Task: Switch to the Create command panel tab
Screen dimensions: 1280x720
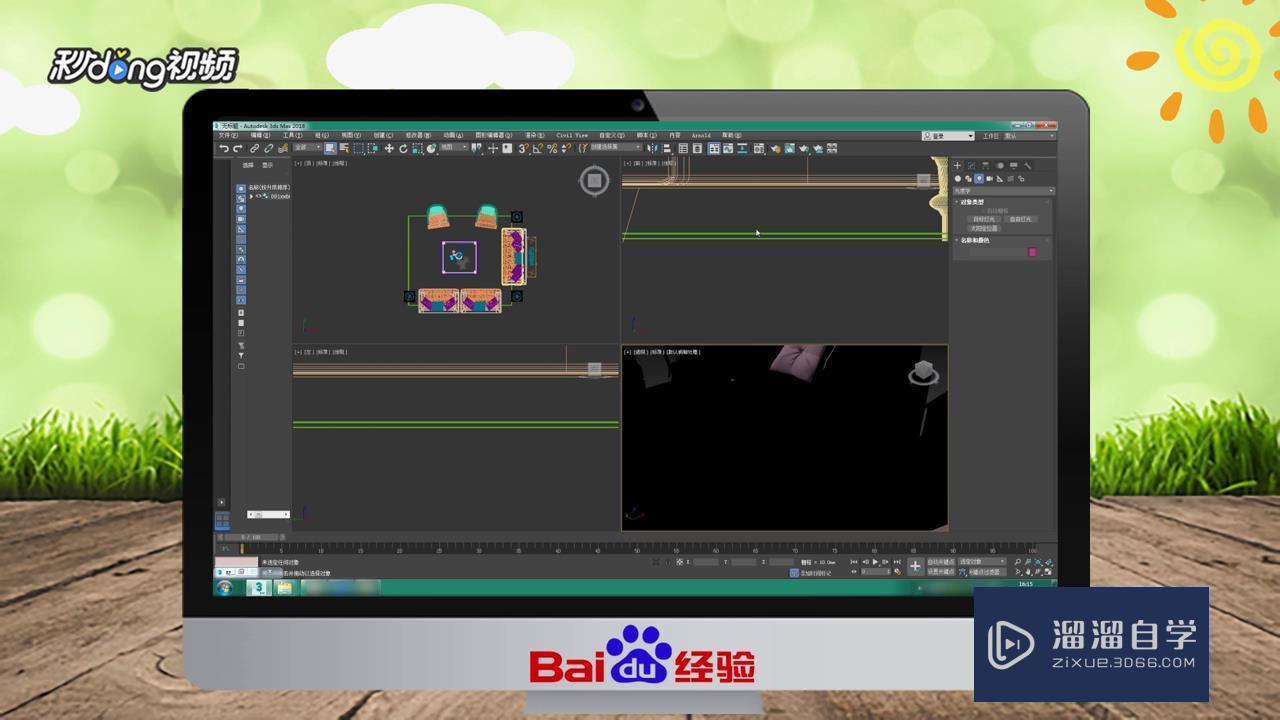Action: point(957,165)
